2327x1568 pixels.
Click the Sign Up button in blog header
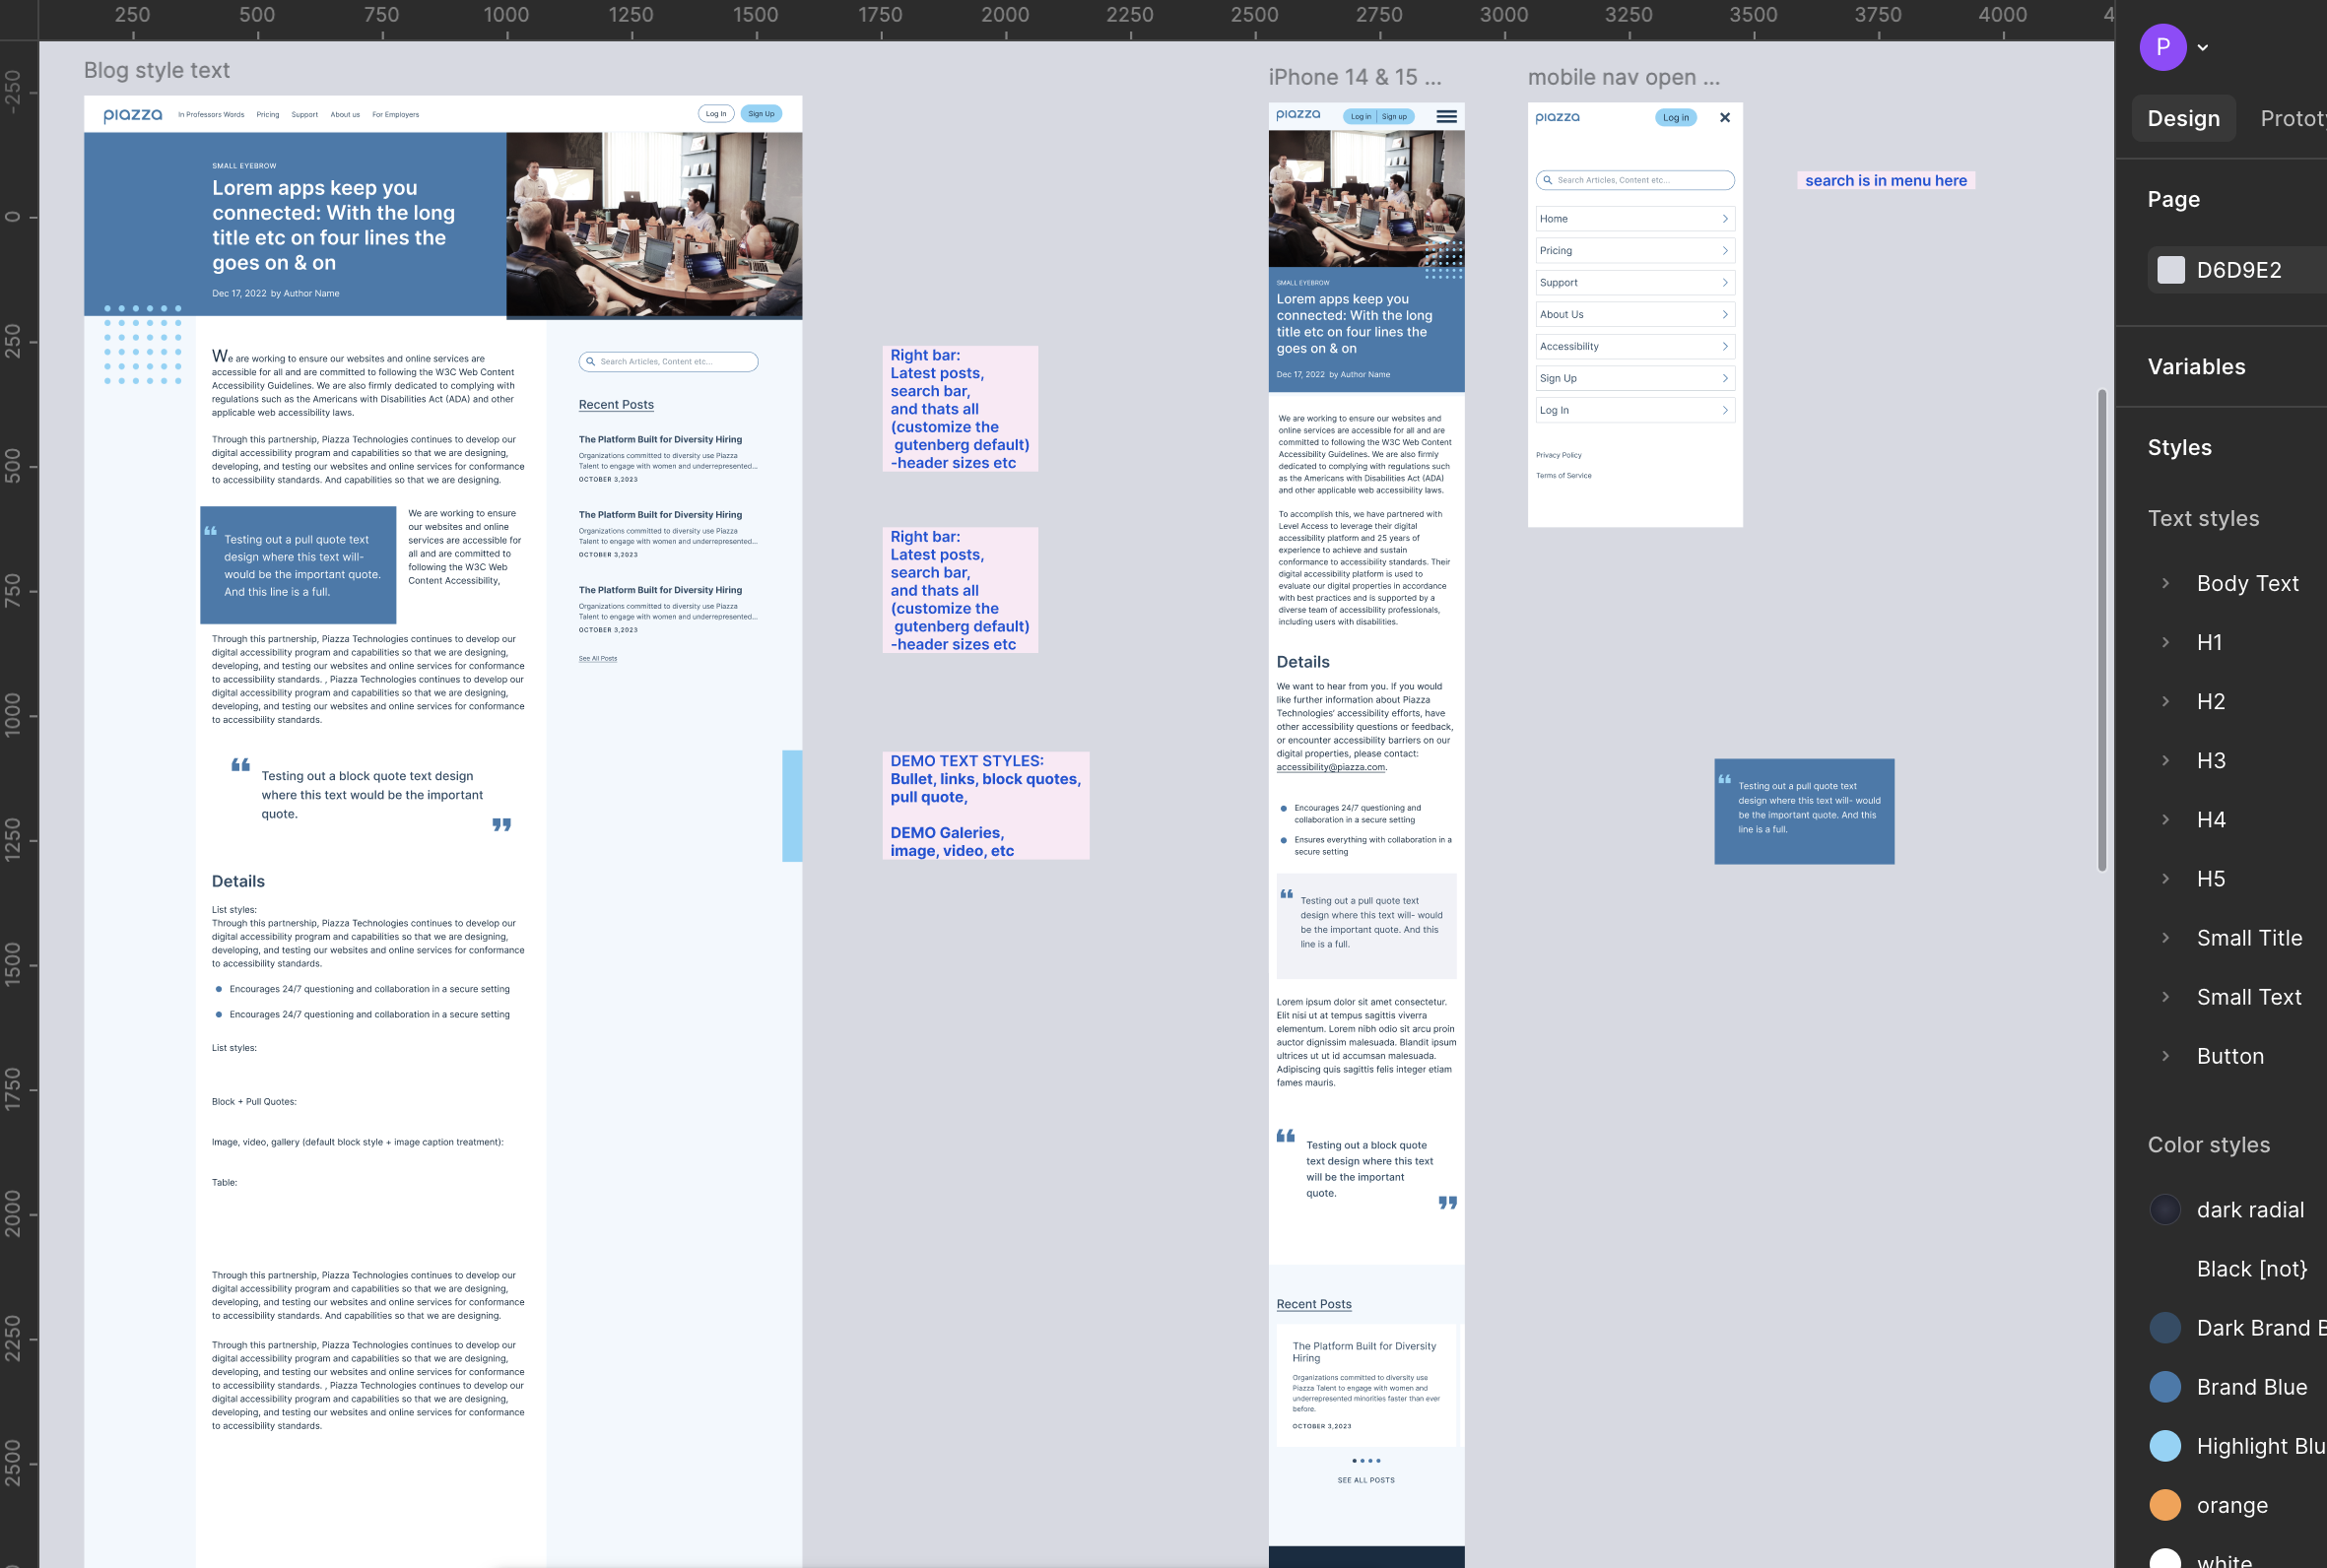[761, 114]
